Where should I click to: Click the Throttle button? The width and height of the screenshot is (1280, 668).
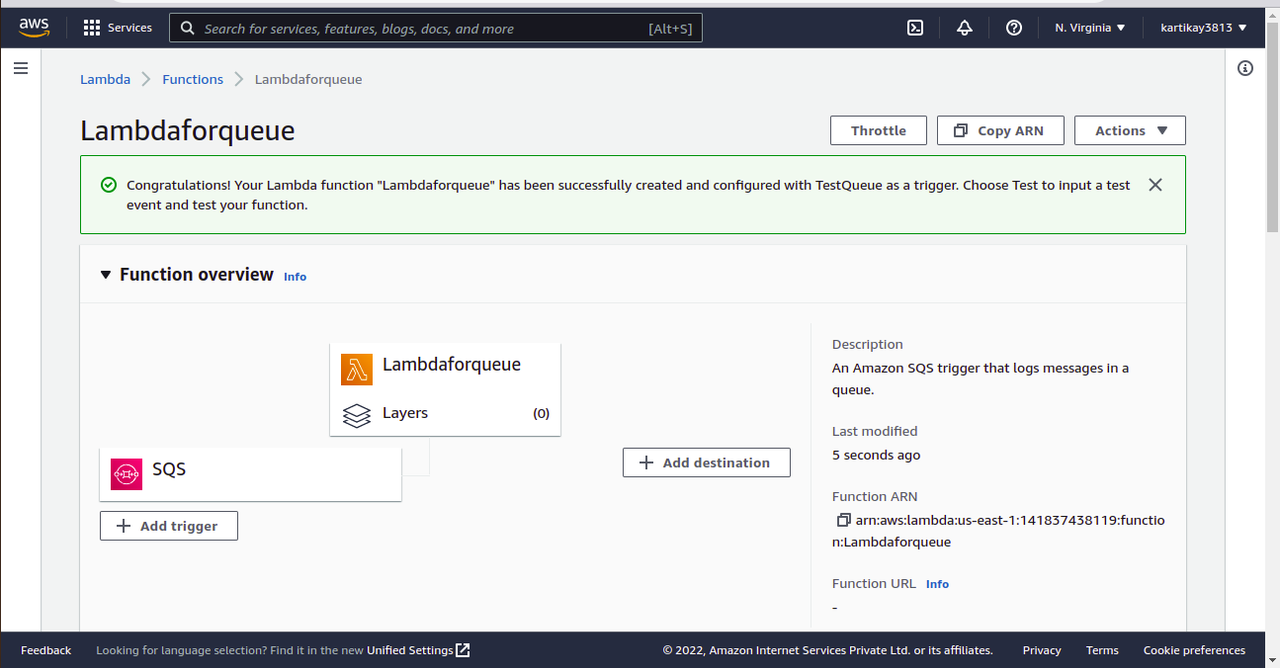click(x=878, y=131)
